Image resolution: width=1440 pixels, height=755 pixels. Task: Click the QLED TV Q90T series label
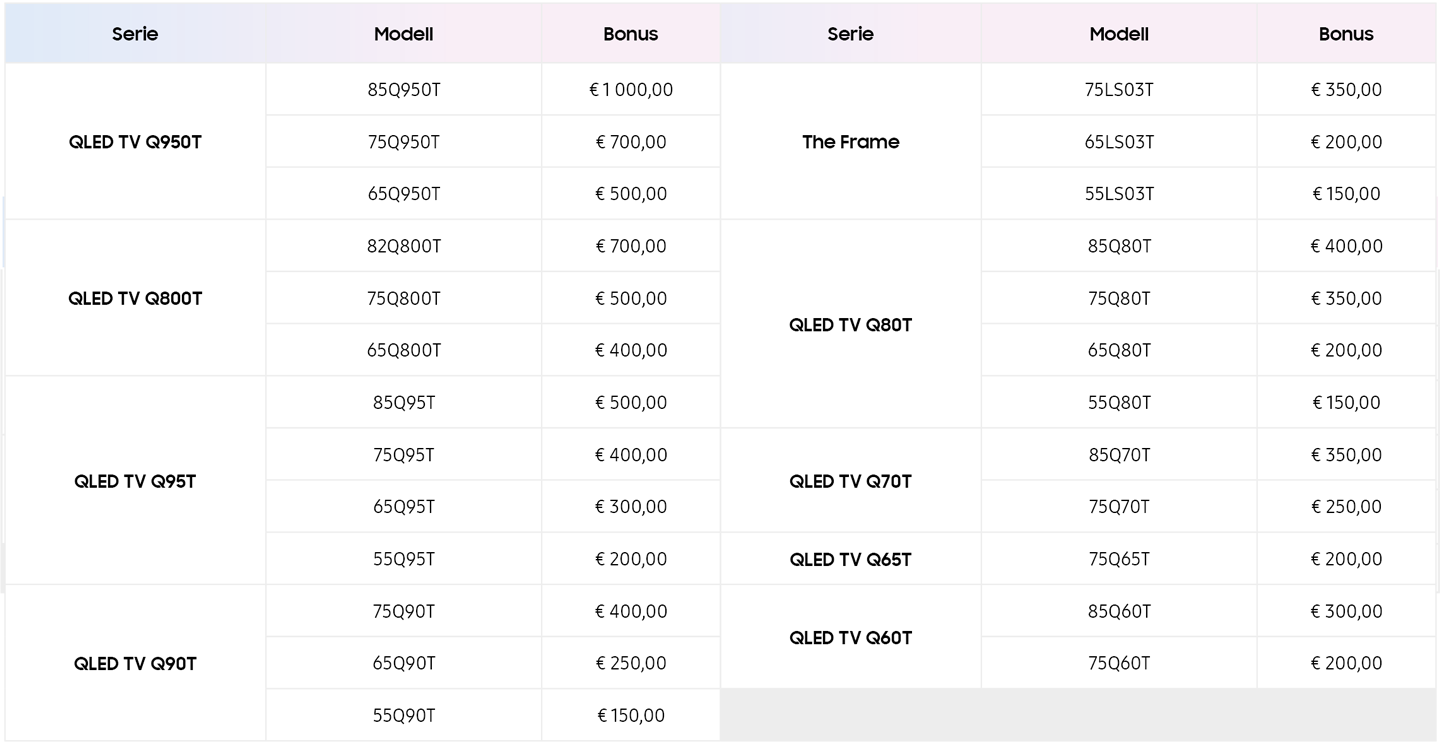click(x=135, y=664)
